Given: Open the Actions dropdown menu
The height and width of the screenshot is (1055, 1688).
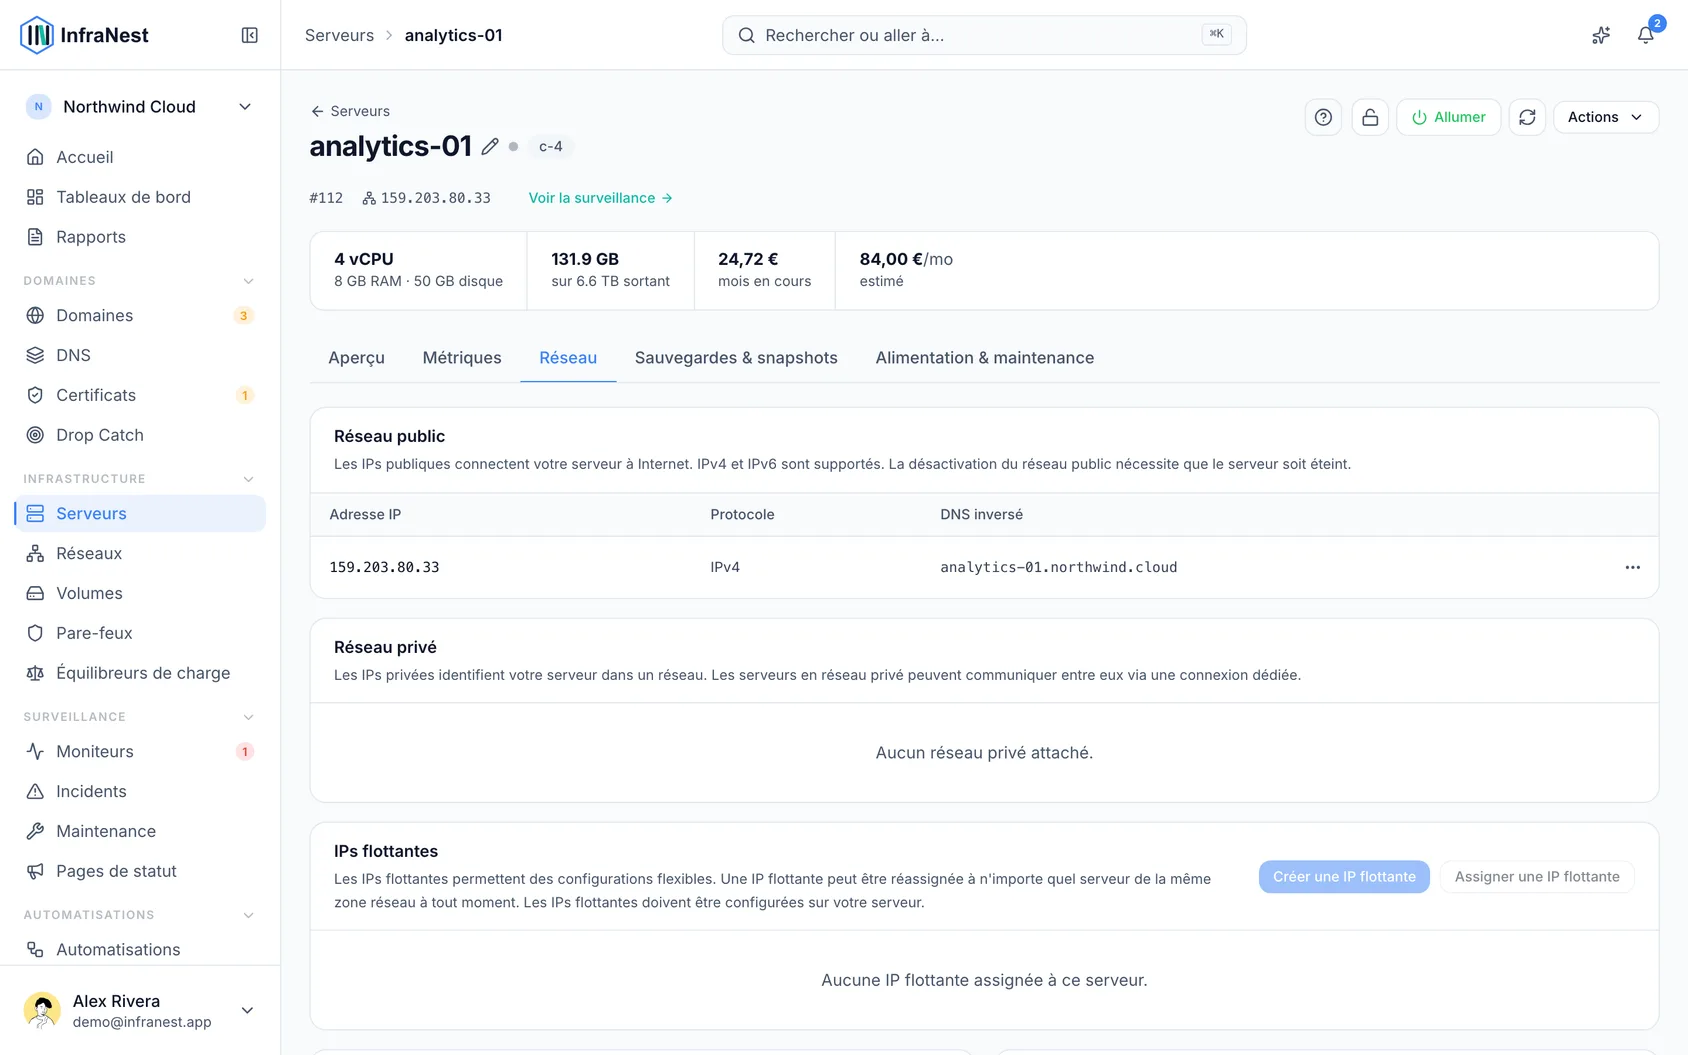Looking at the screenshot, I should (1605, 117).
